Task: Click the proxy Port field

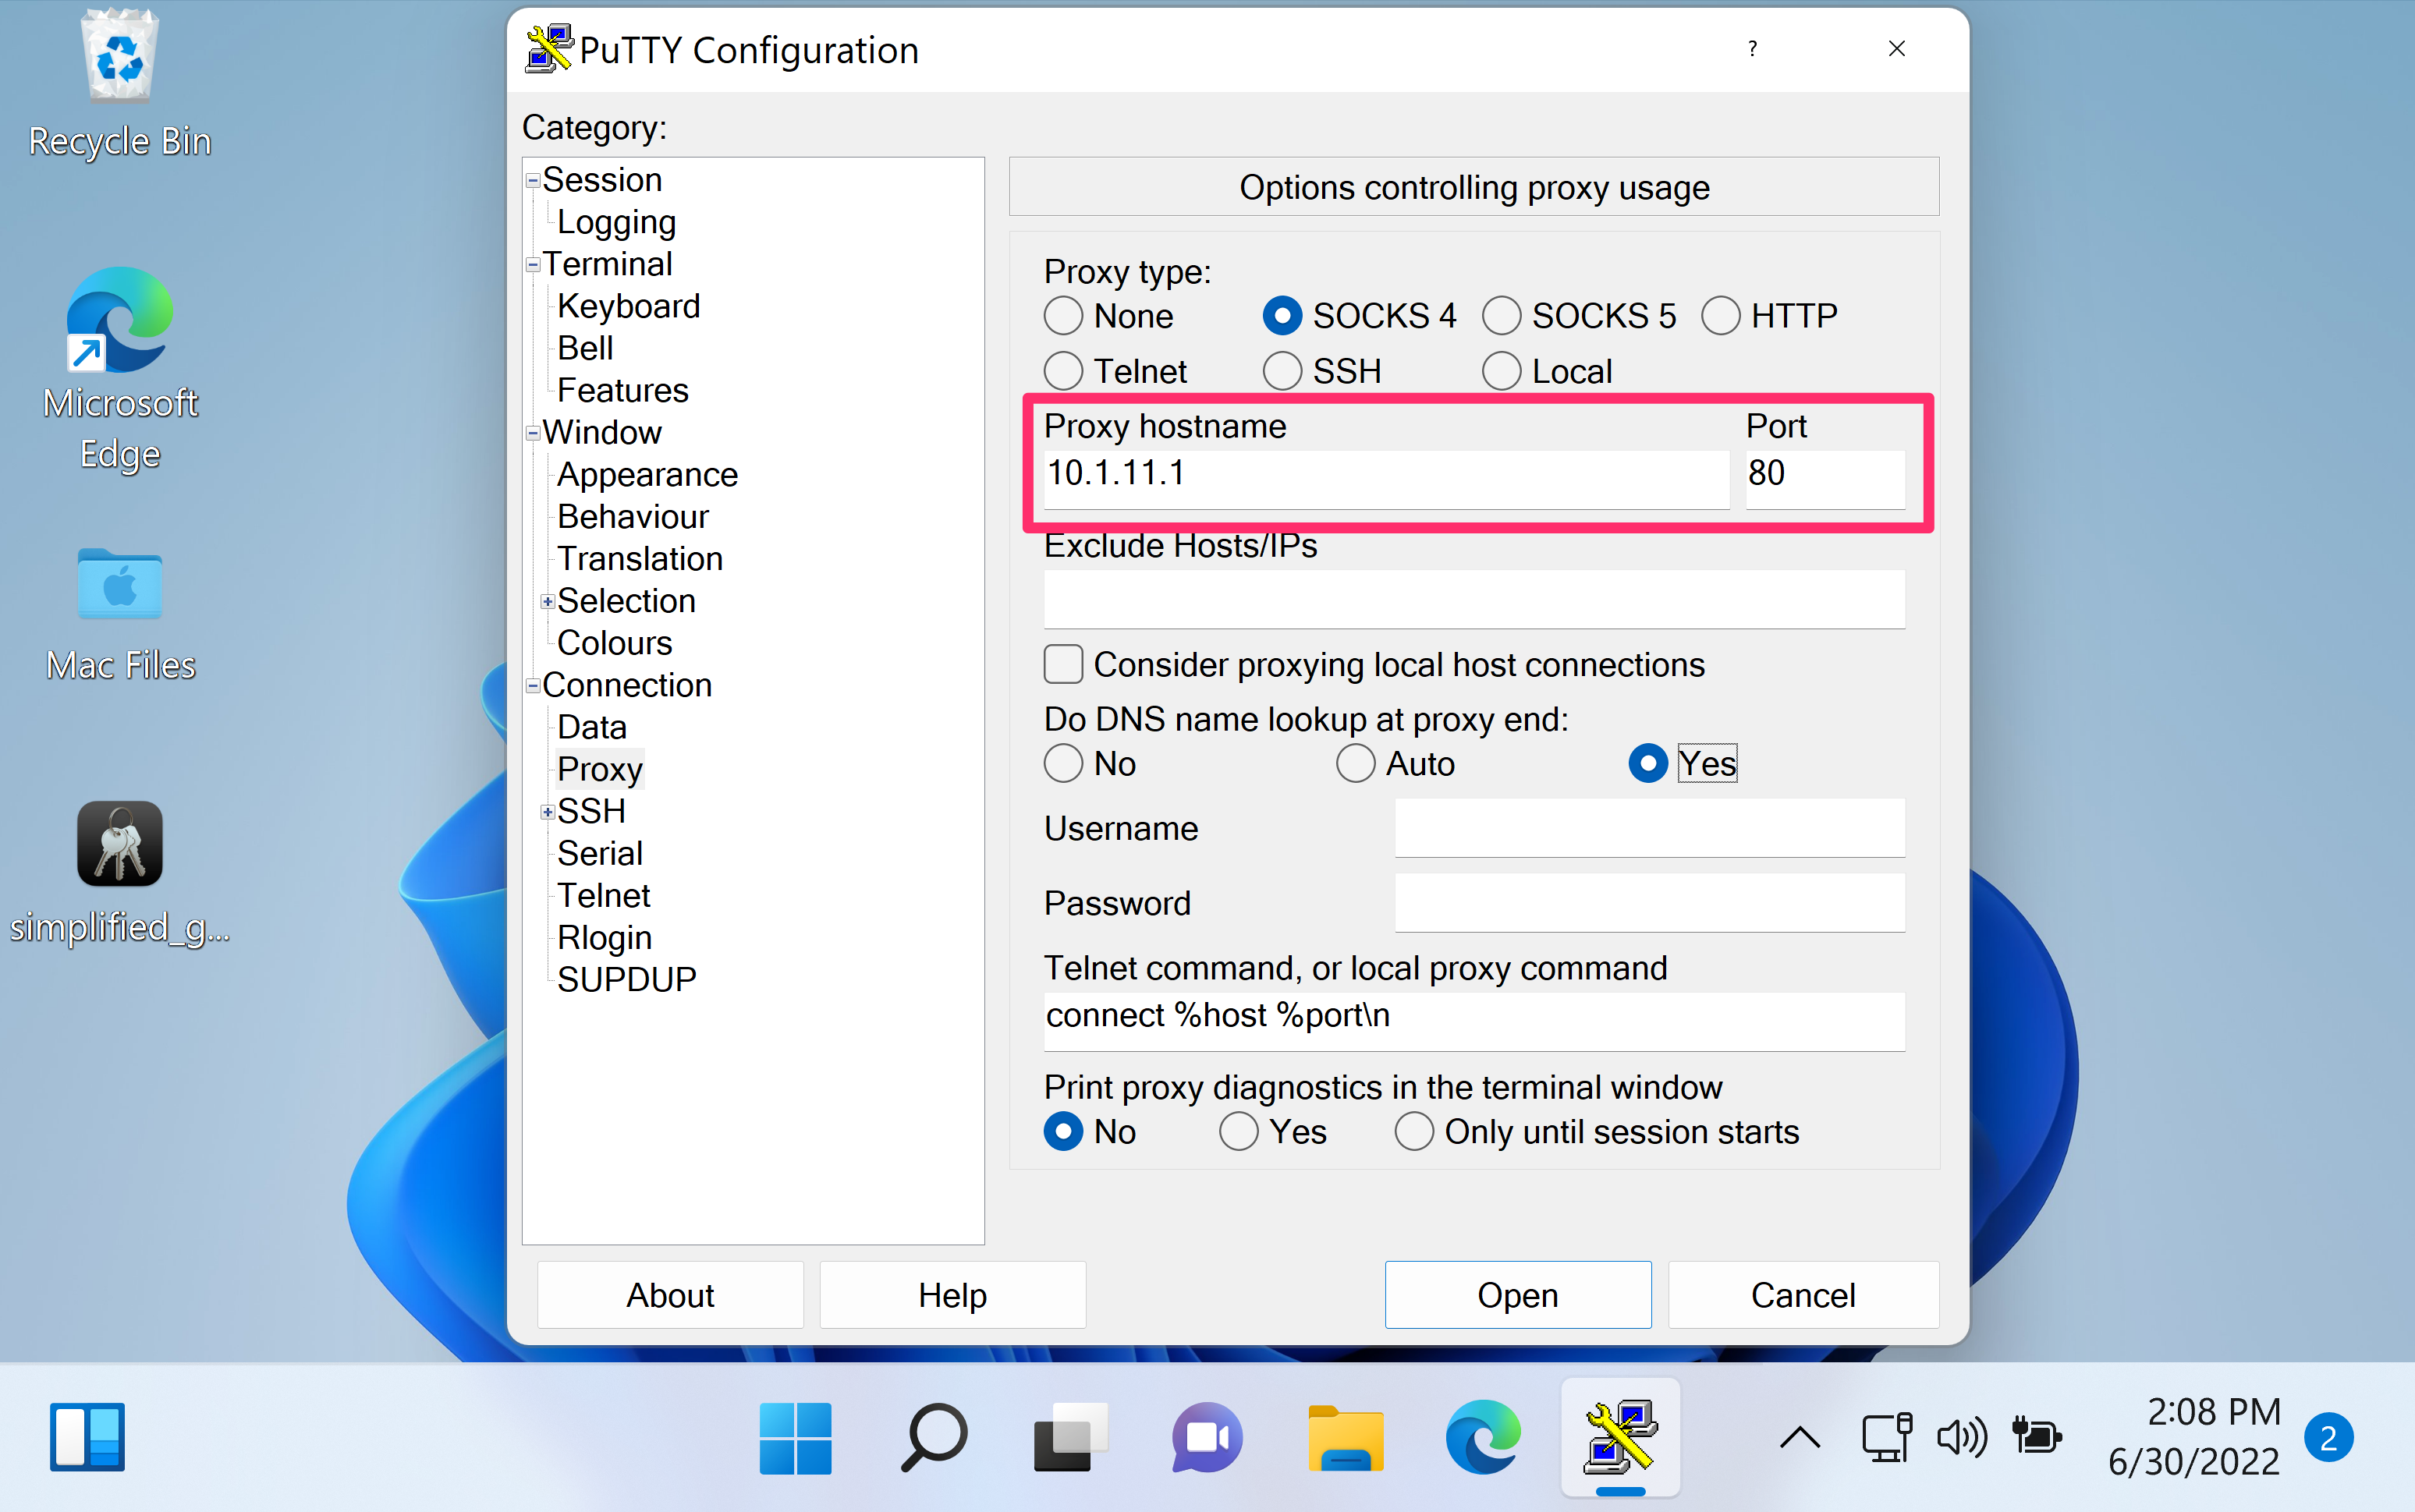Action: pos(1825,479)
